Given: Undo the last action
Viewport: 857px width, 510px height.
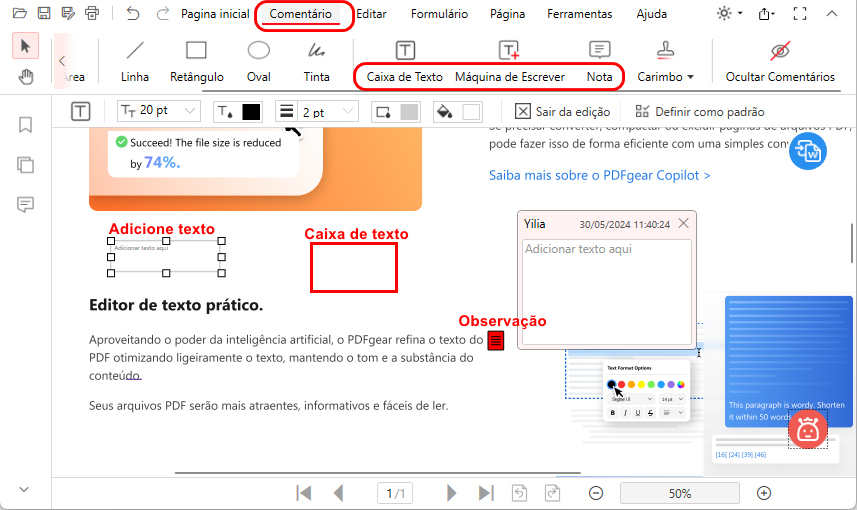Looking at the screenshot, I should (132, 13).
